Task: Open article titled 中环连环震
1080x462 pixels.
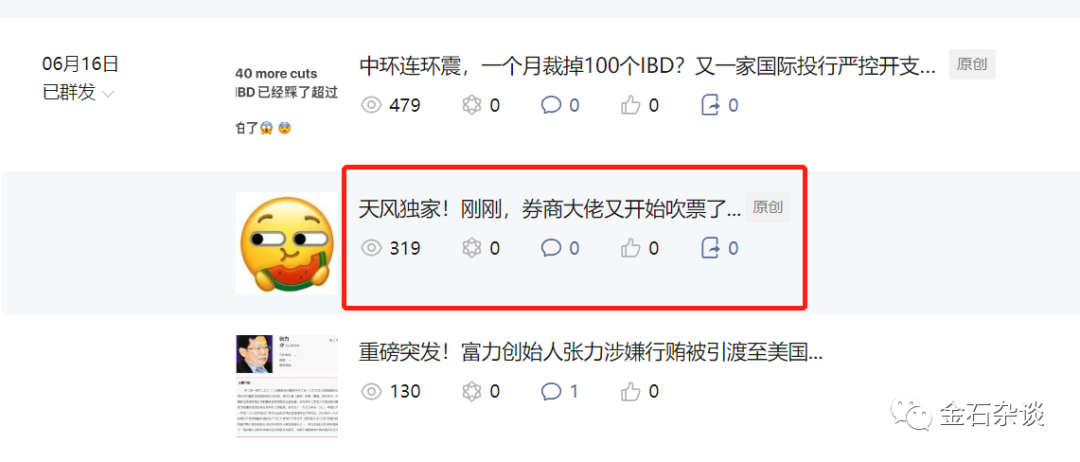Action: tap(648, 66)
